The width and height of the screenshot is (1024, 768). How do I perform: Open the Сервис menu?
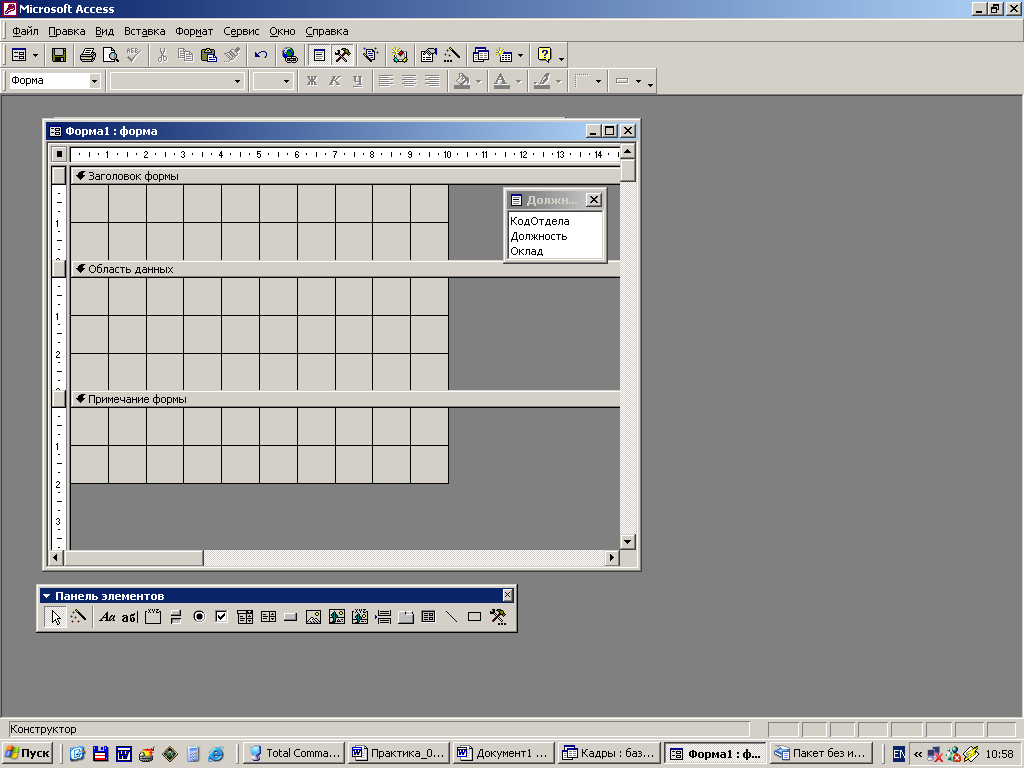pyautogui.click(x=241, y=31)
